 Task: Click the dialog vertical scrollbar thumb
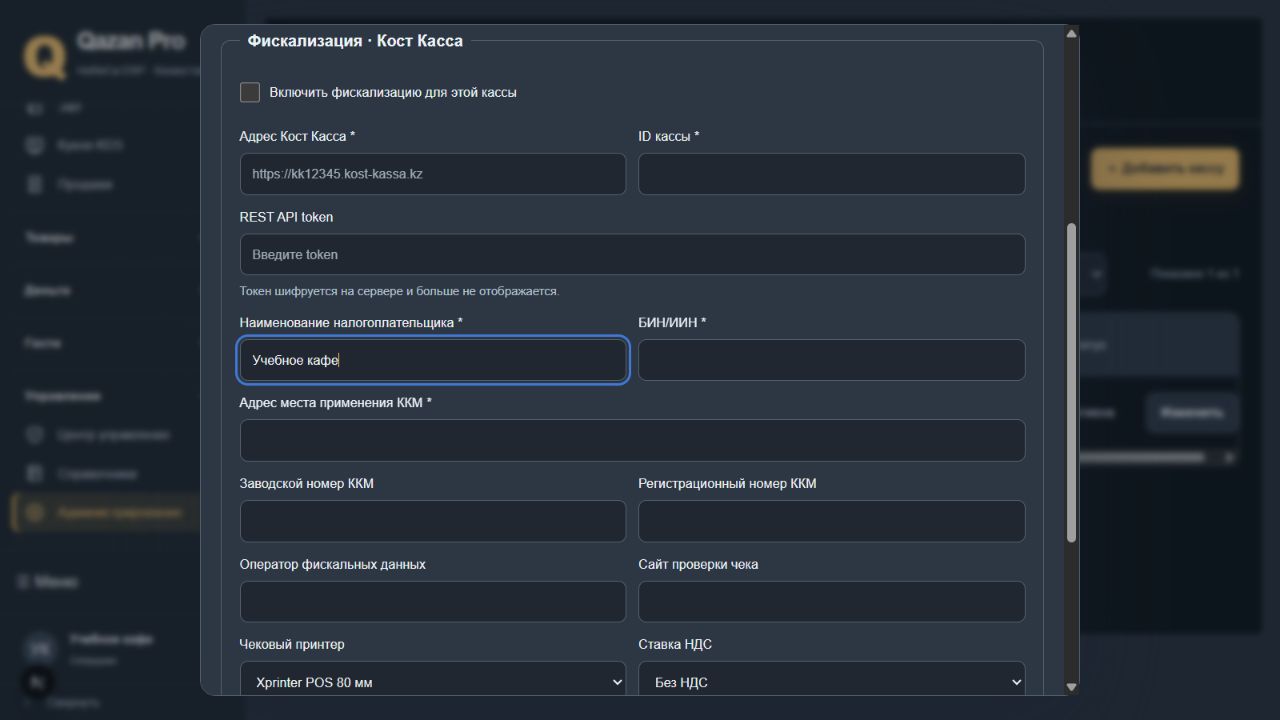click(1072, 383)
